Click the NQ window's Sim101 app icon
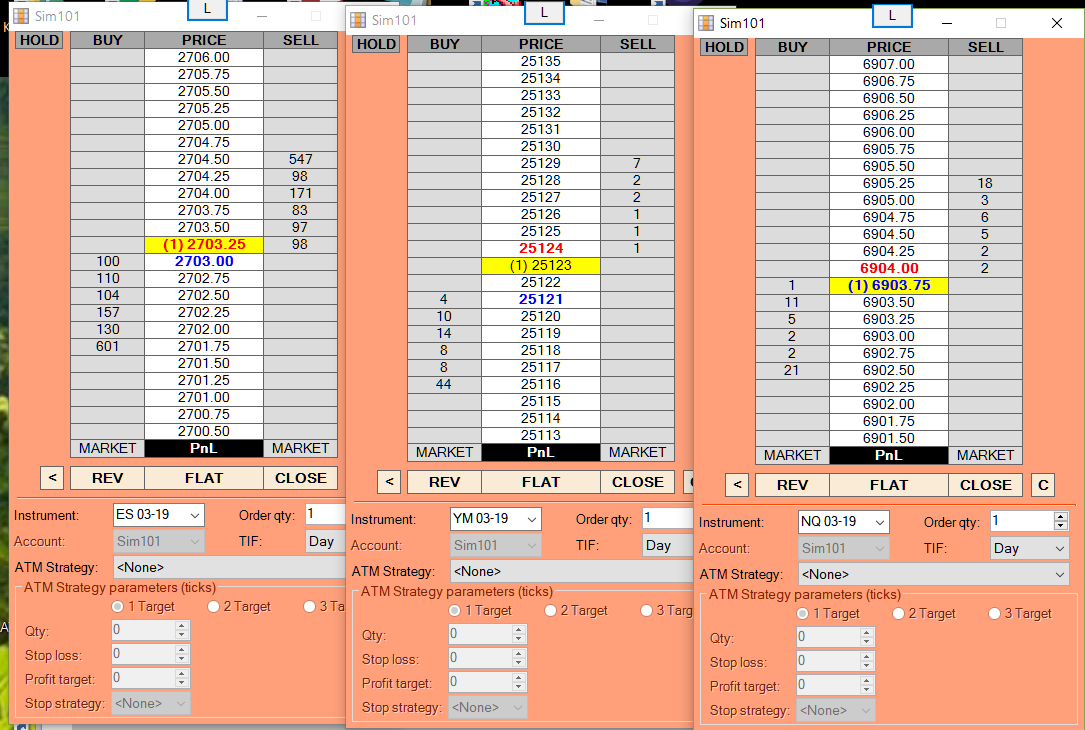Viewport: 1085px width, 730px height. point(706,22)
